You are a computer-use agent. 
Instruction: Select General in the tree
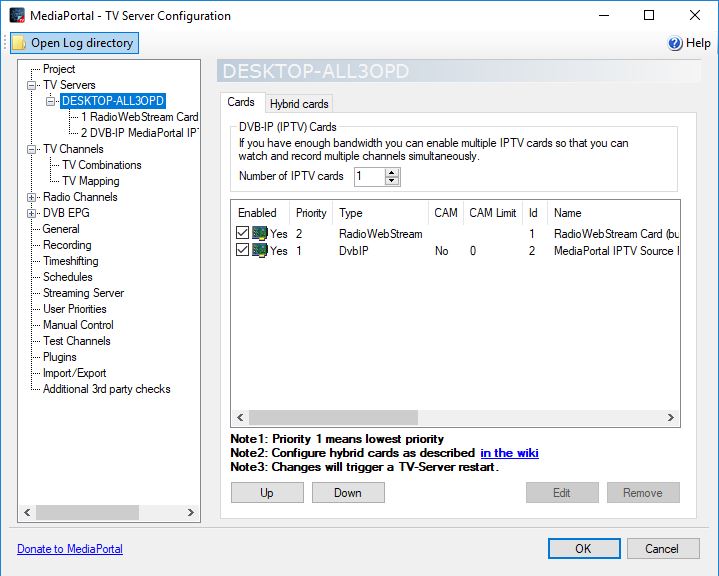tap(61, 229)
